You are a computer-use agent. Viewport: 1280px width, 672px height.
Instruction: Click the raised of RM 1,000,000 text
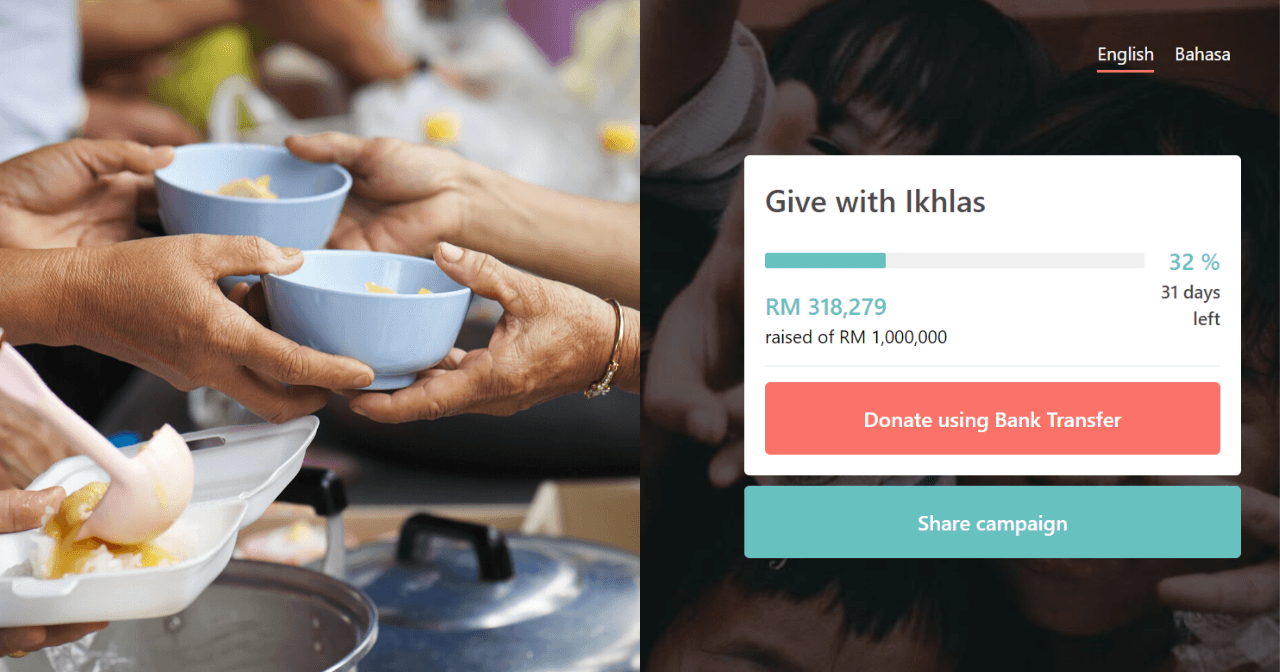[856, 337]
